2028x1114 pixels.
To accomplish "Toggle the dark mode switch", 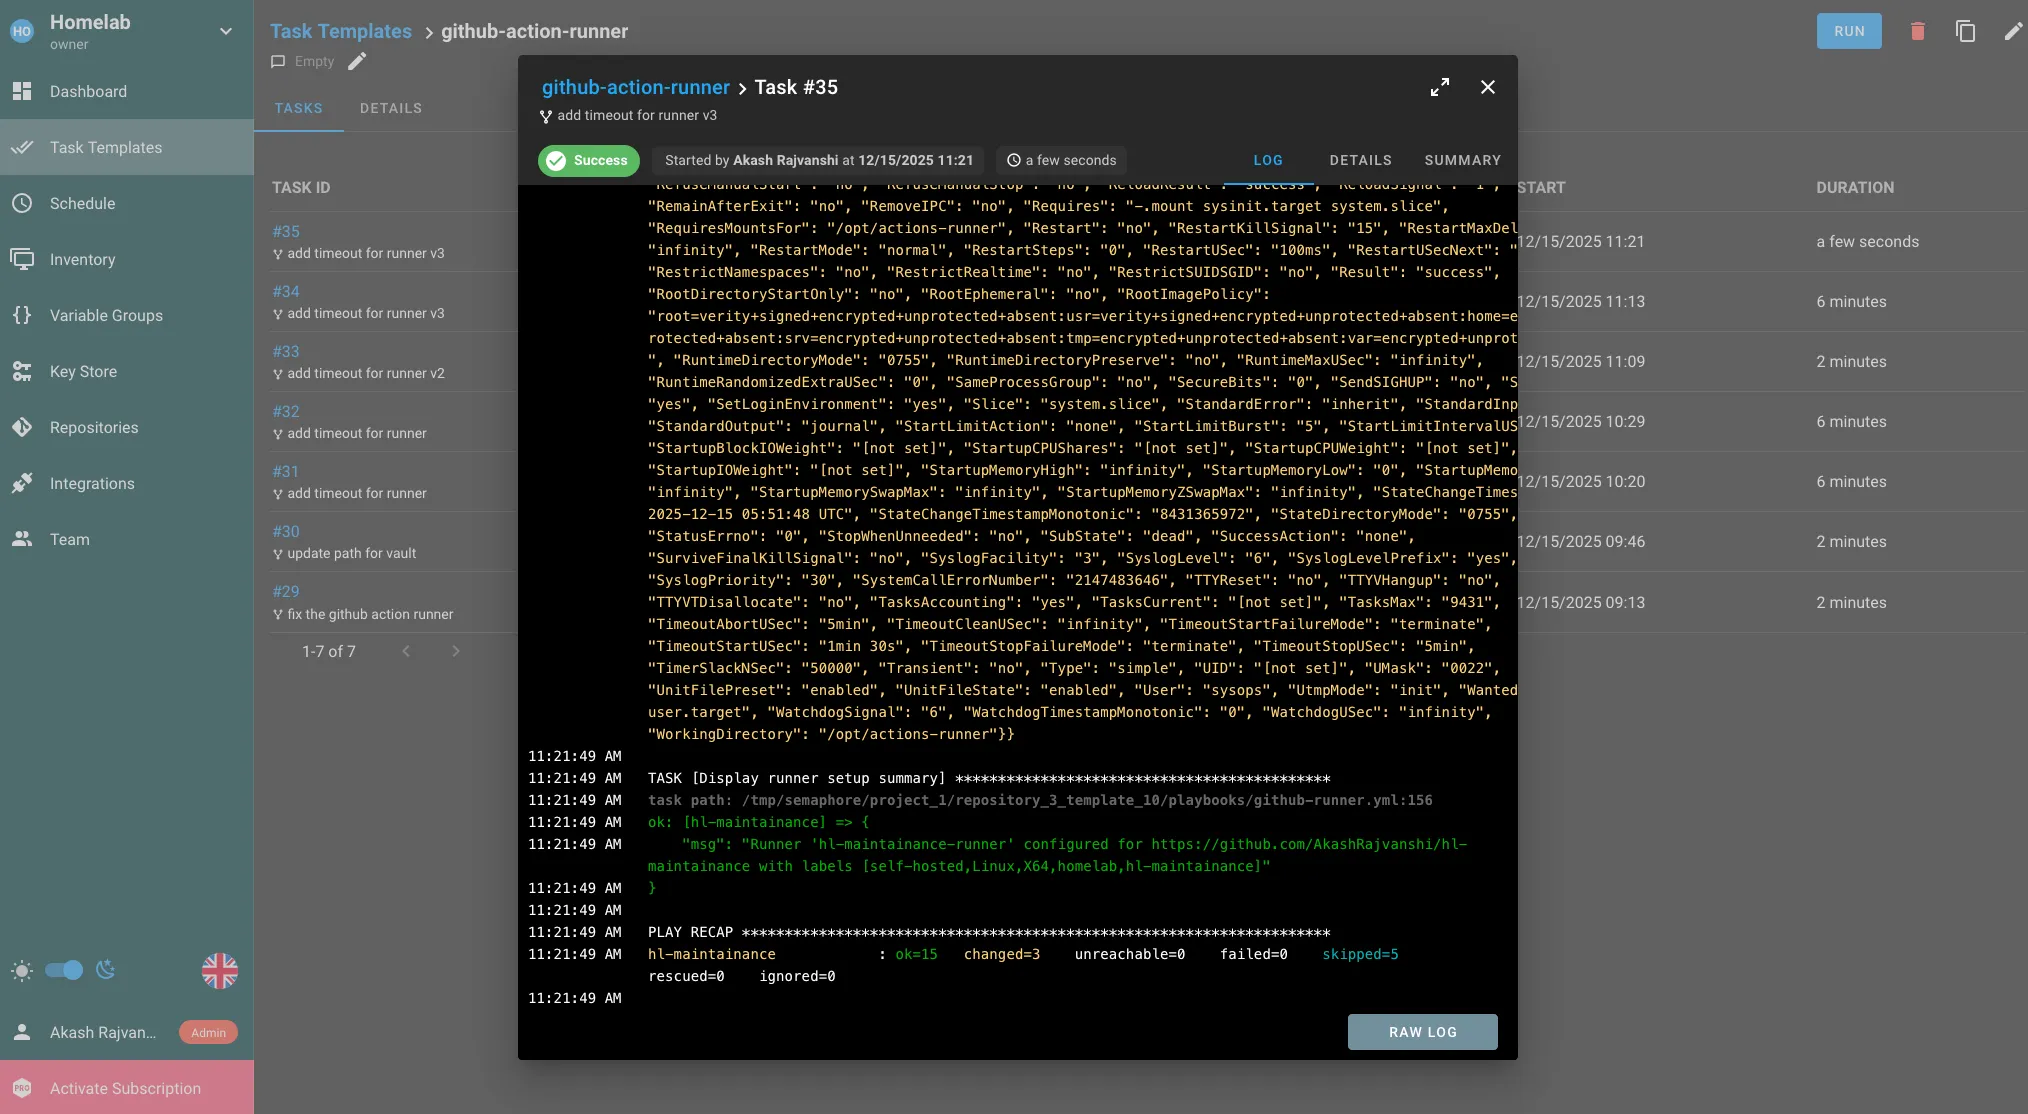I will click(x=64, y=970).
